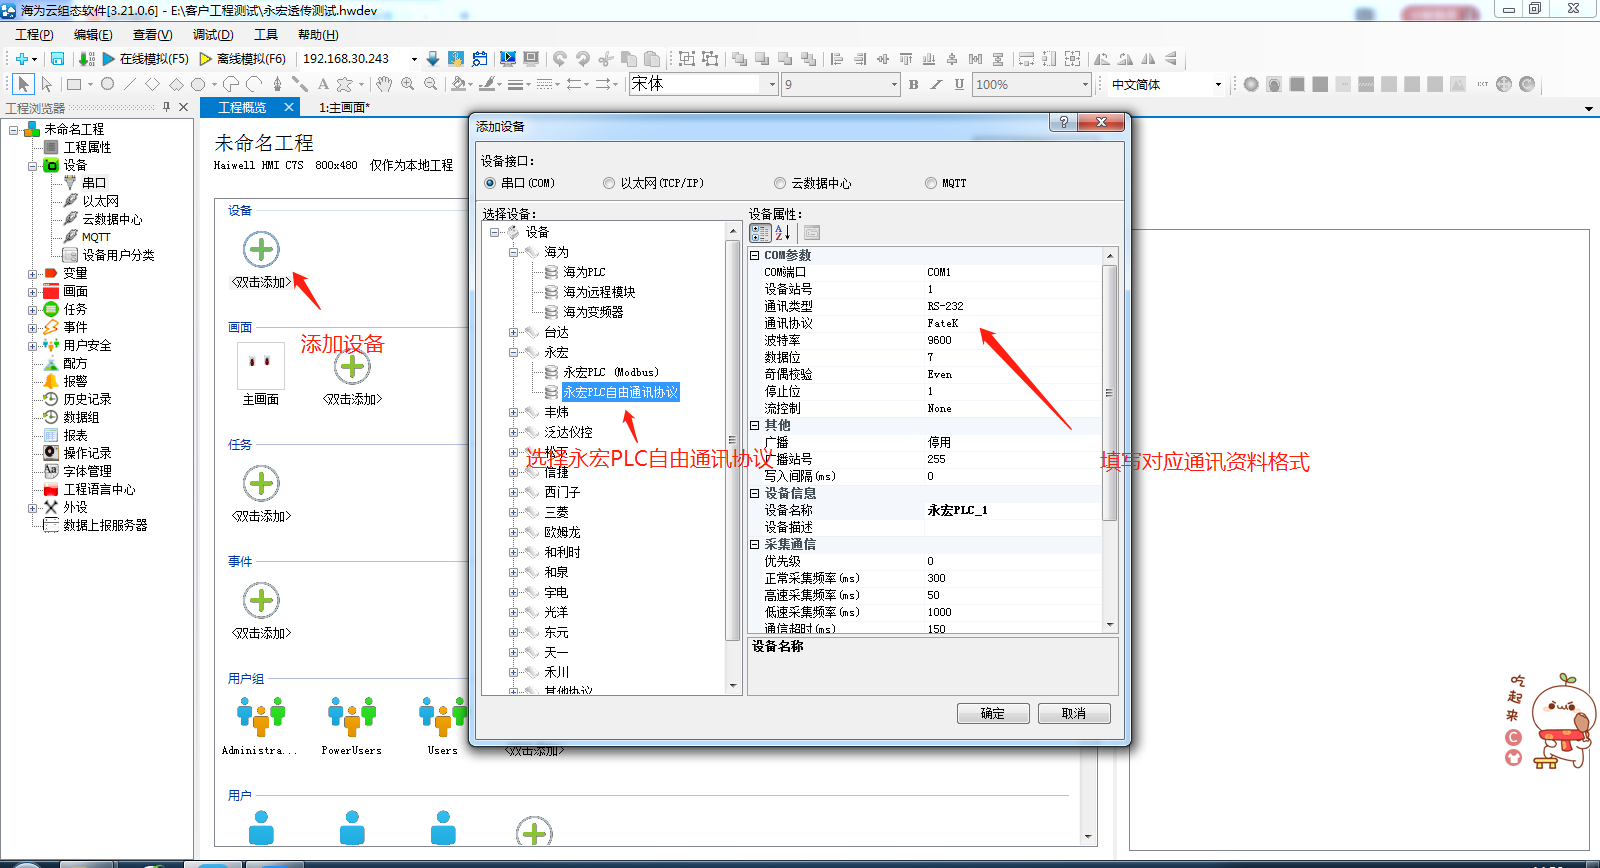Collapse the 采集通信 property group

755,544
